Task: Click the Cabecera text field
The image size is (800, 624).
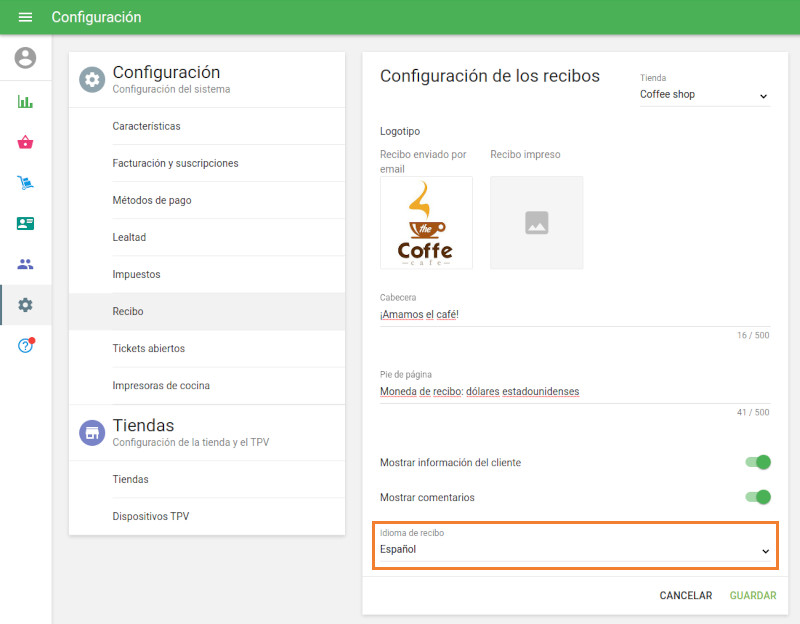Action: tap(574, 314)
